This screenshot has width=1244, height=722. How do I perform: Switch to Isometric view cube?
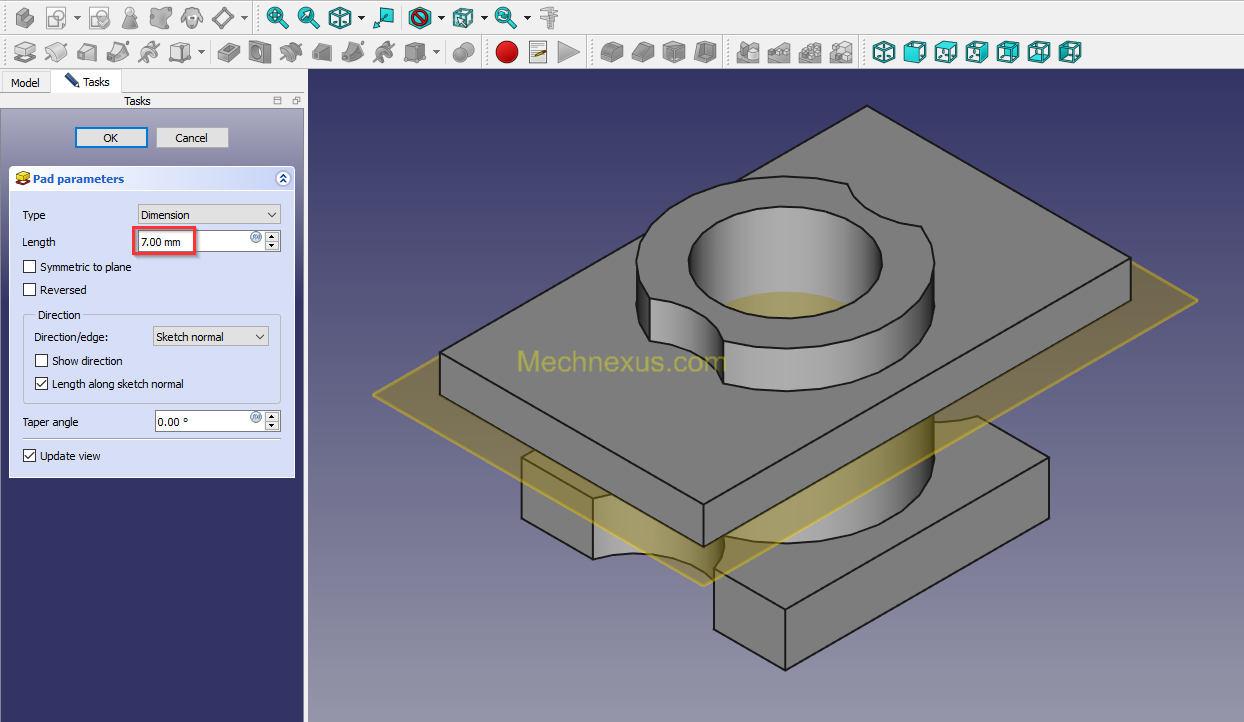tap(884, 51)
